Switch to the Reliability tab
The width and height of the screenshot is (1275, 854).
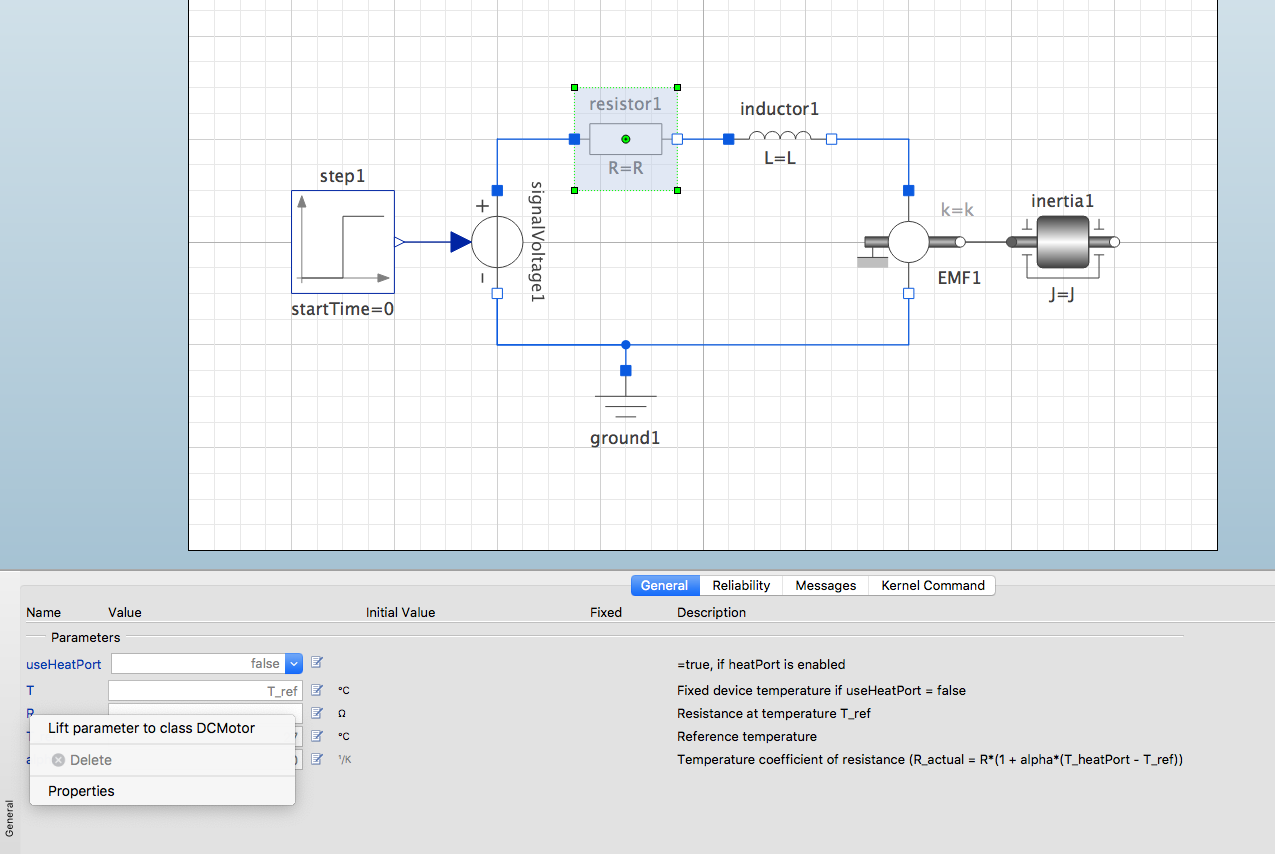[x=741, y=586]
